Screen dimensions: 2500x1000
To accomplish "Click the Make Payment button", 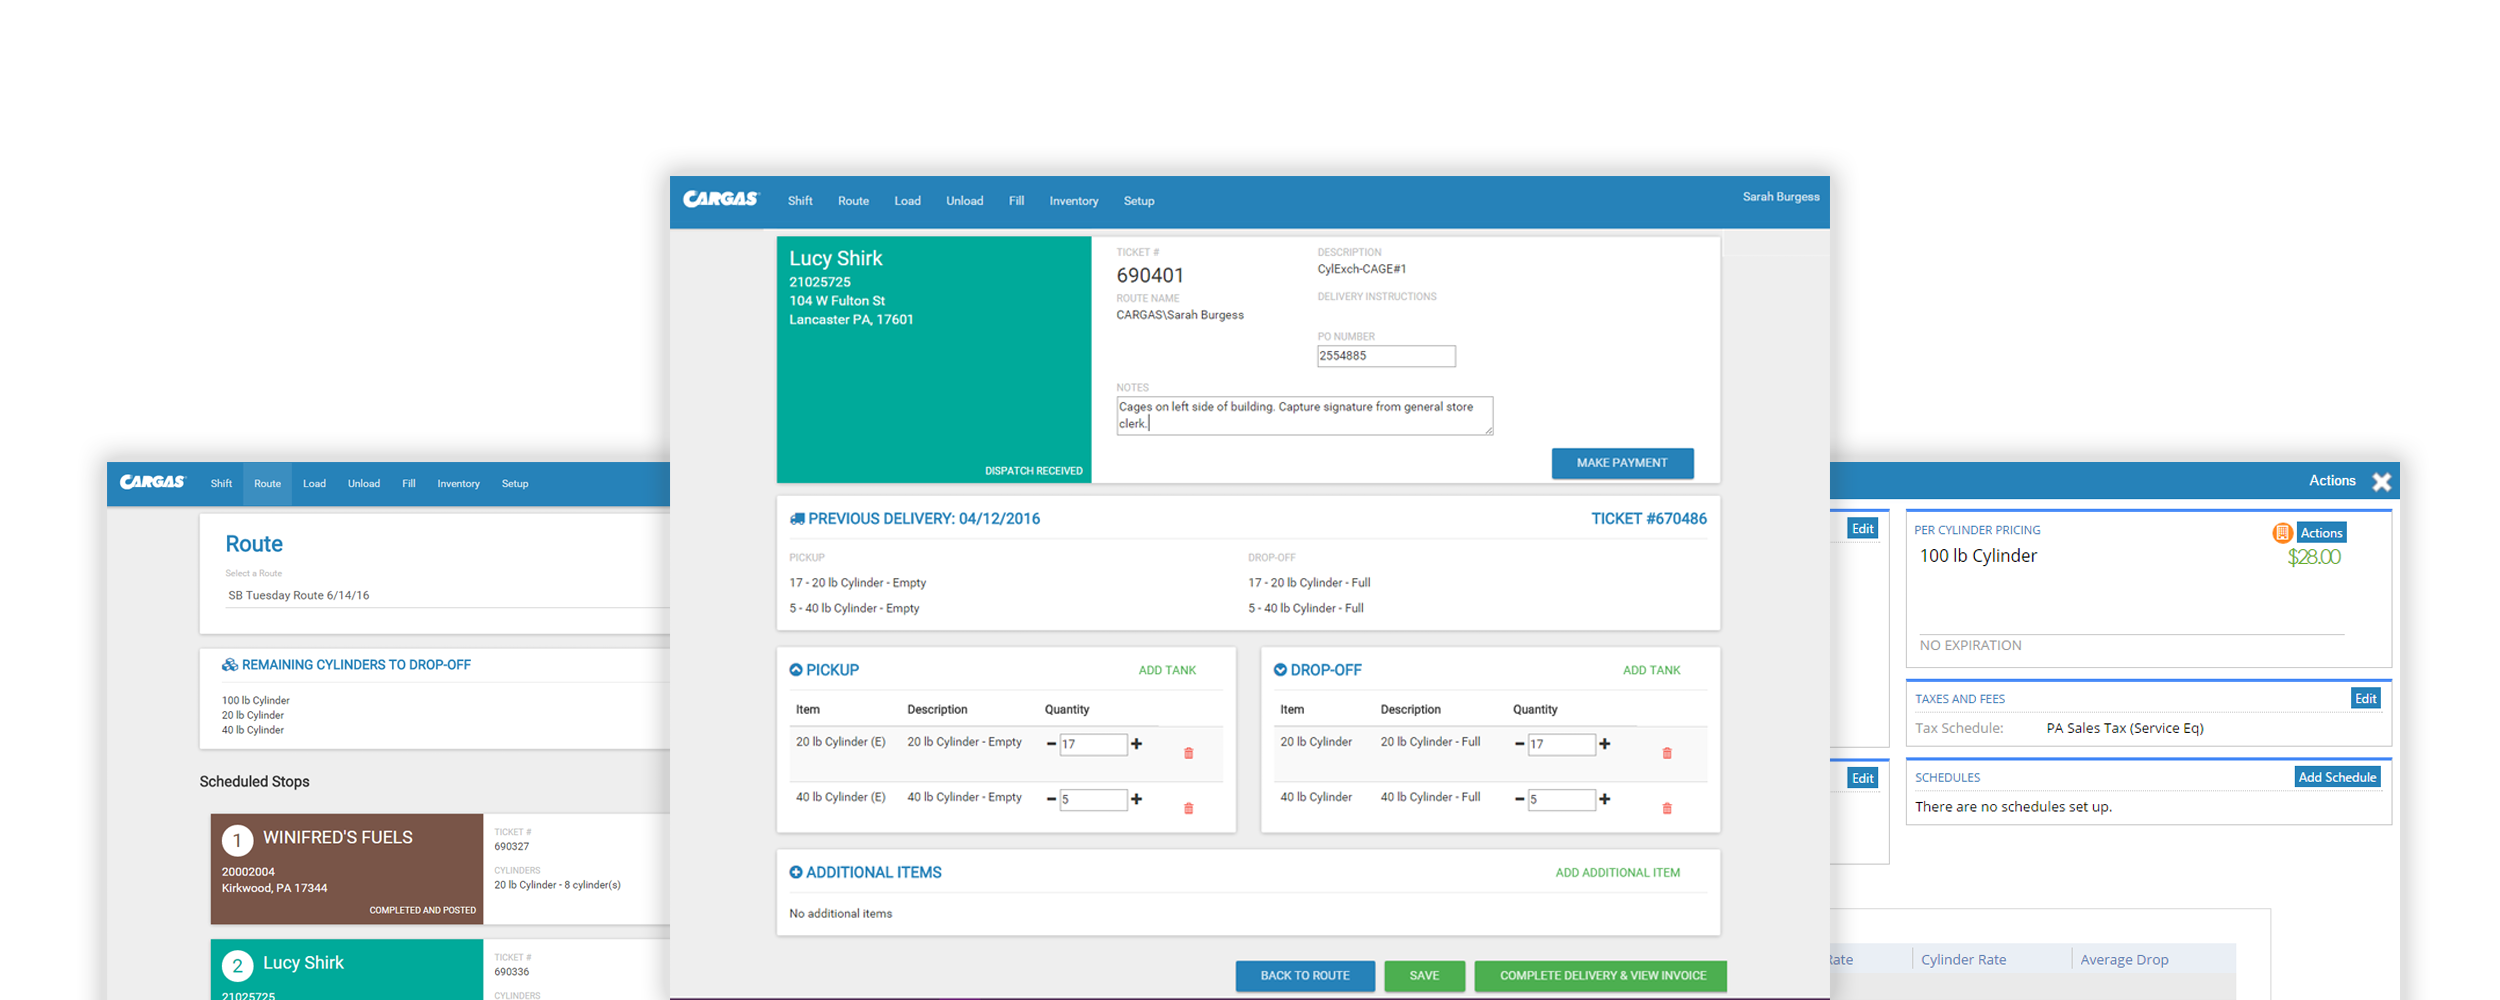I will 1622,463.
